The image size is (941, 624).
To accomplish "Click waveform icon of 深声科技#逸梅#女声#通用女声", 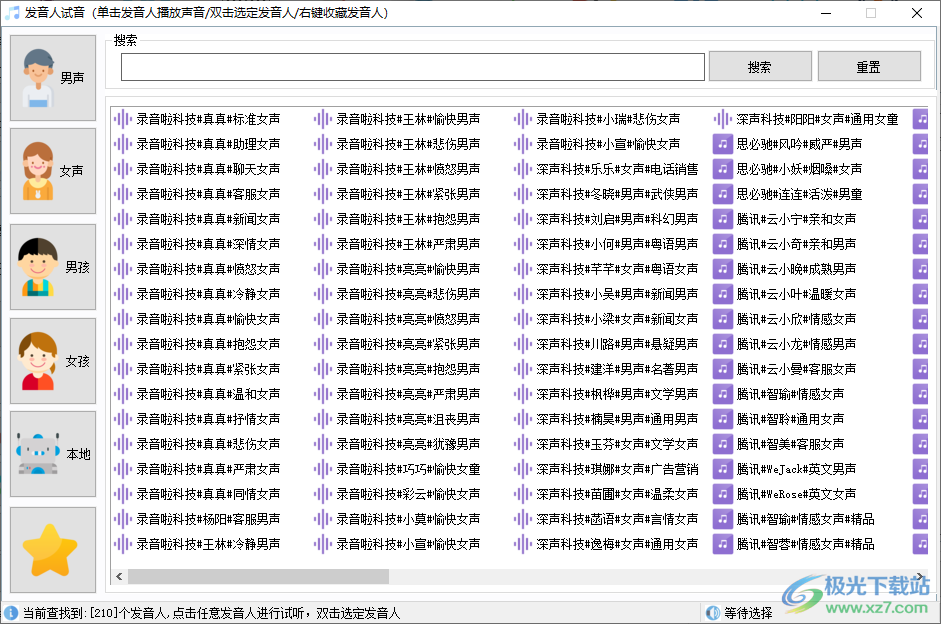I will point(523,544).
